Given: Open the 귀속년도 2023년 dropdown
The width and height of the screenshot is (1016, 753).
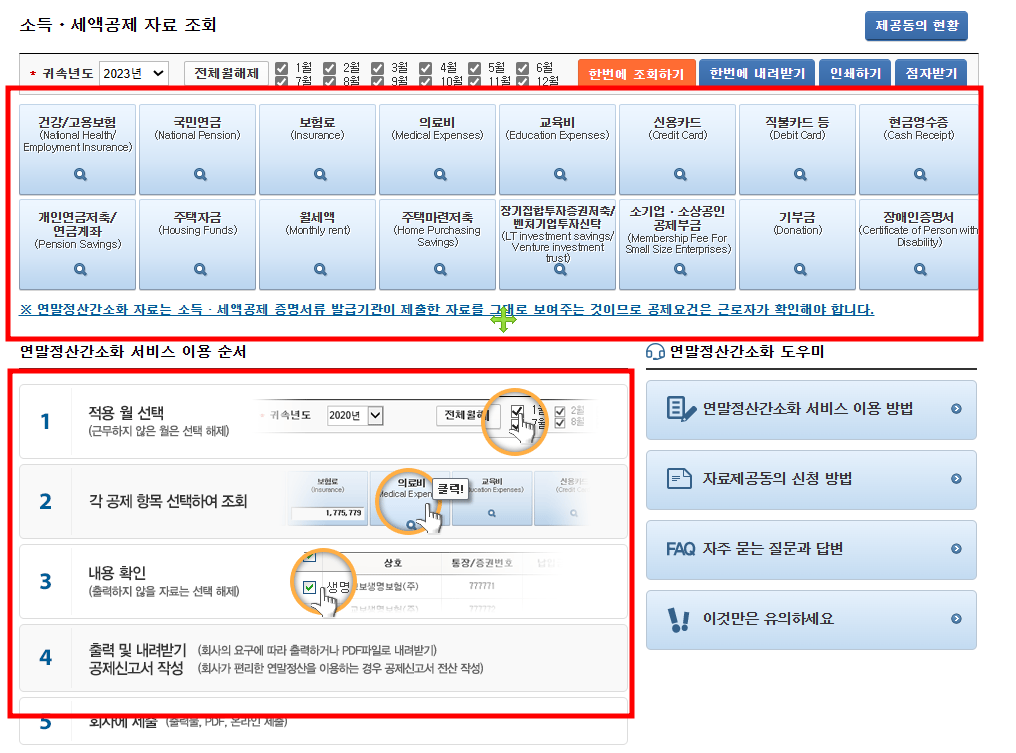Looking at the screenshot, I should 134,73.
